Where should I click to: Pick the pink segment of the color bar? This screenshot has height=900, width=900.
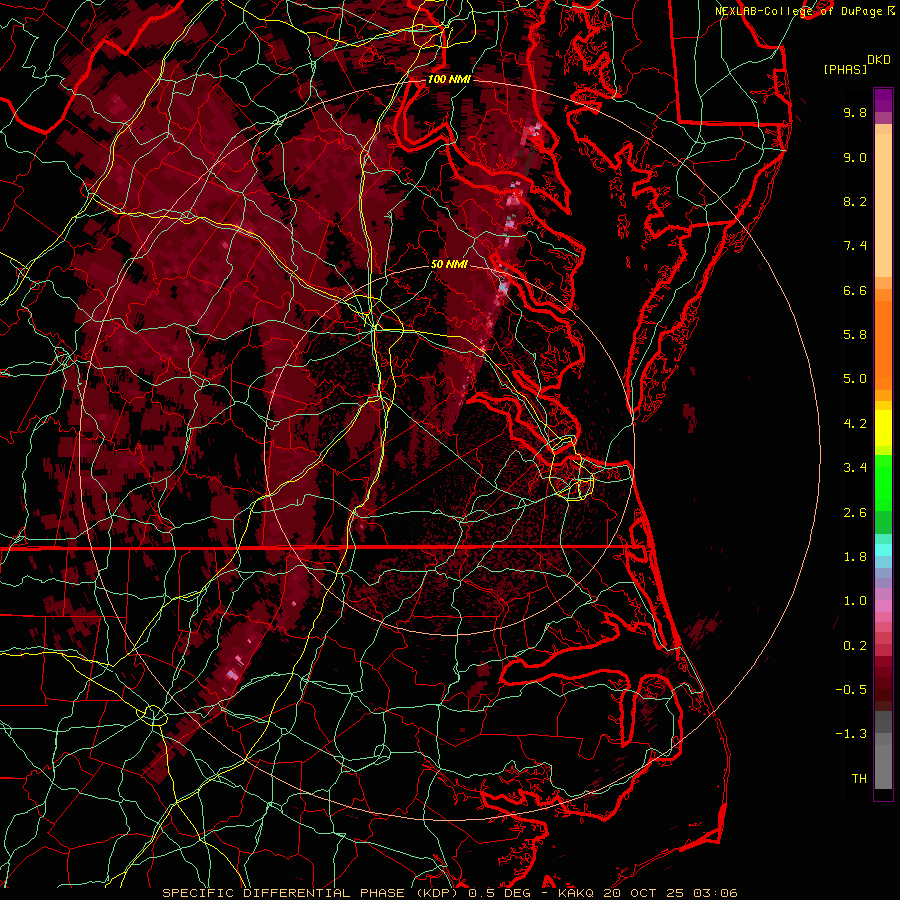click(x=883, y=606)
